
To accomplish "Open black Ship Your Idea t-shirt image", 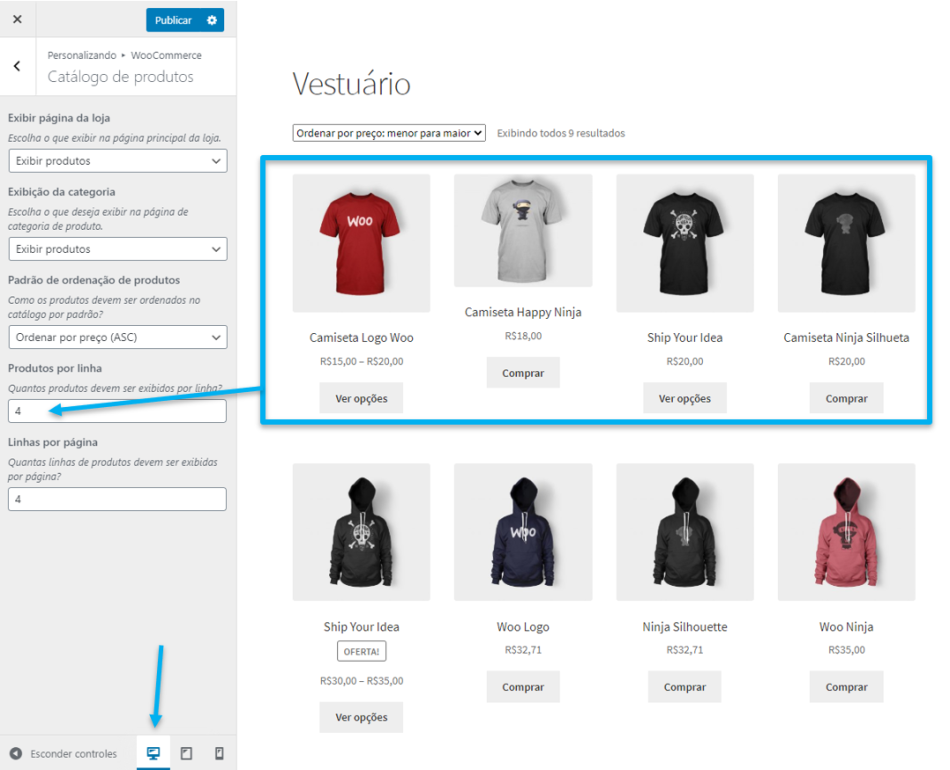I will click(685, 244).
